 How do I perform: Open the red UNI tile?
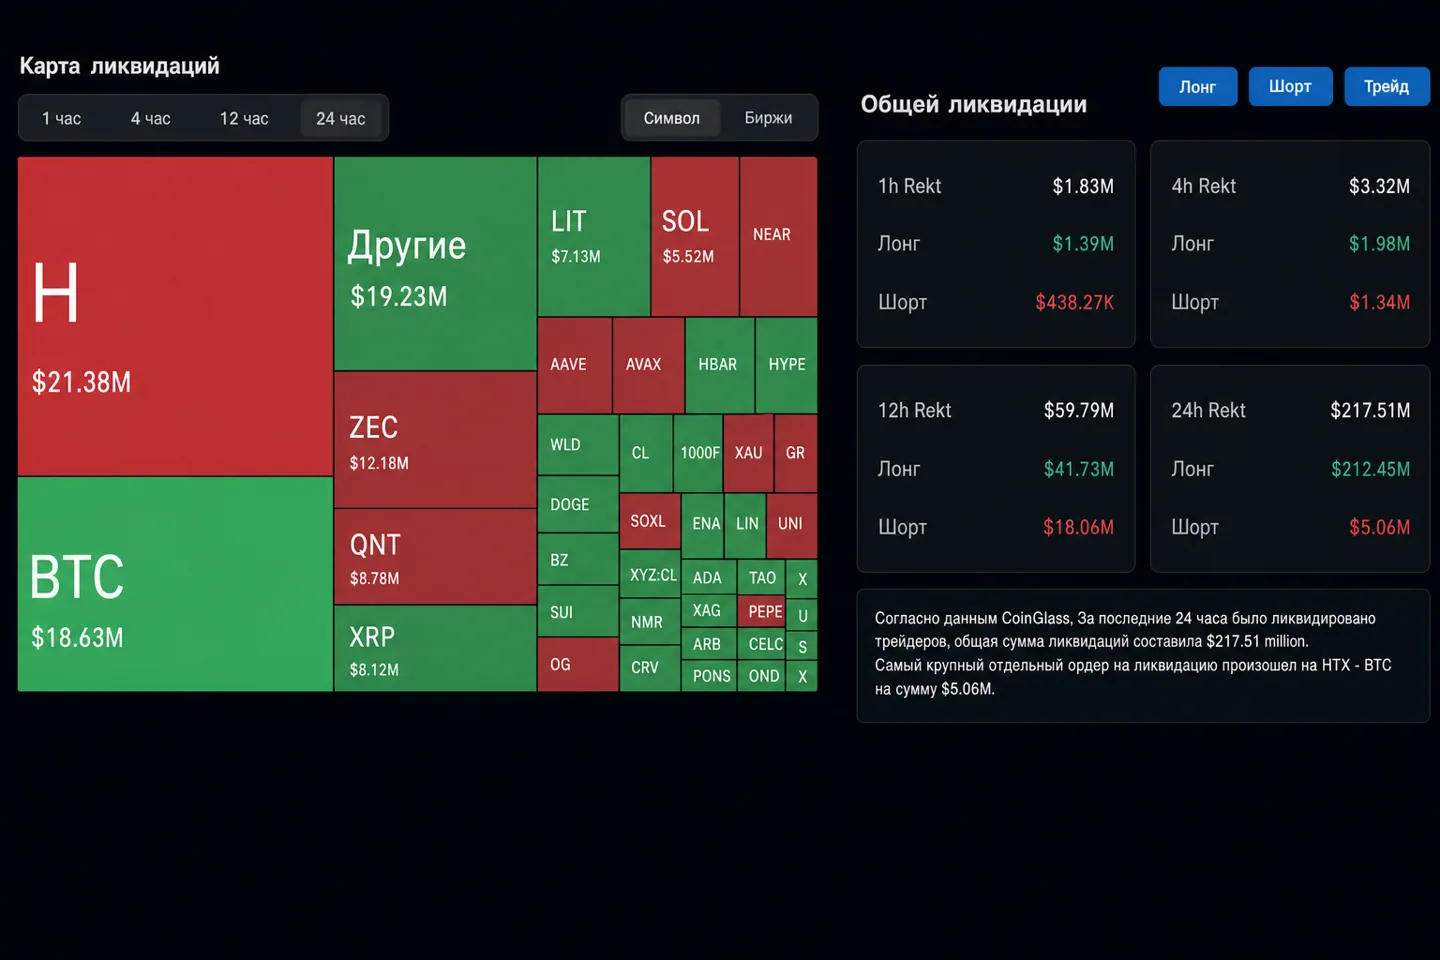tap(792, 524)
